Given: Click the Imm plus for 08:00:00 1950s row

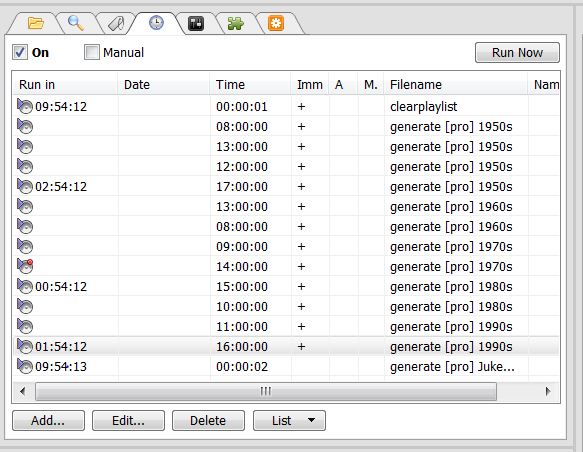Looking at the screenshot, I should (302, 127).
